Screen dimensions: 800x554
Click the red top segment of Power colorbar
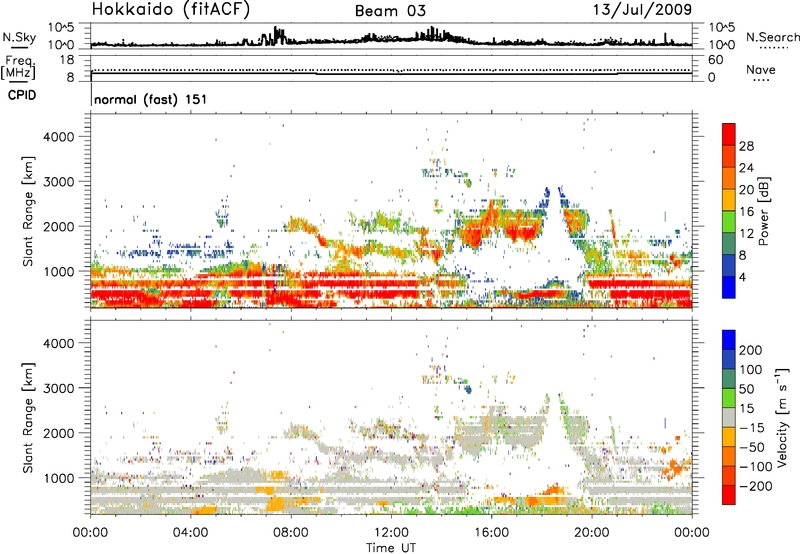point(729,135)
